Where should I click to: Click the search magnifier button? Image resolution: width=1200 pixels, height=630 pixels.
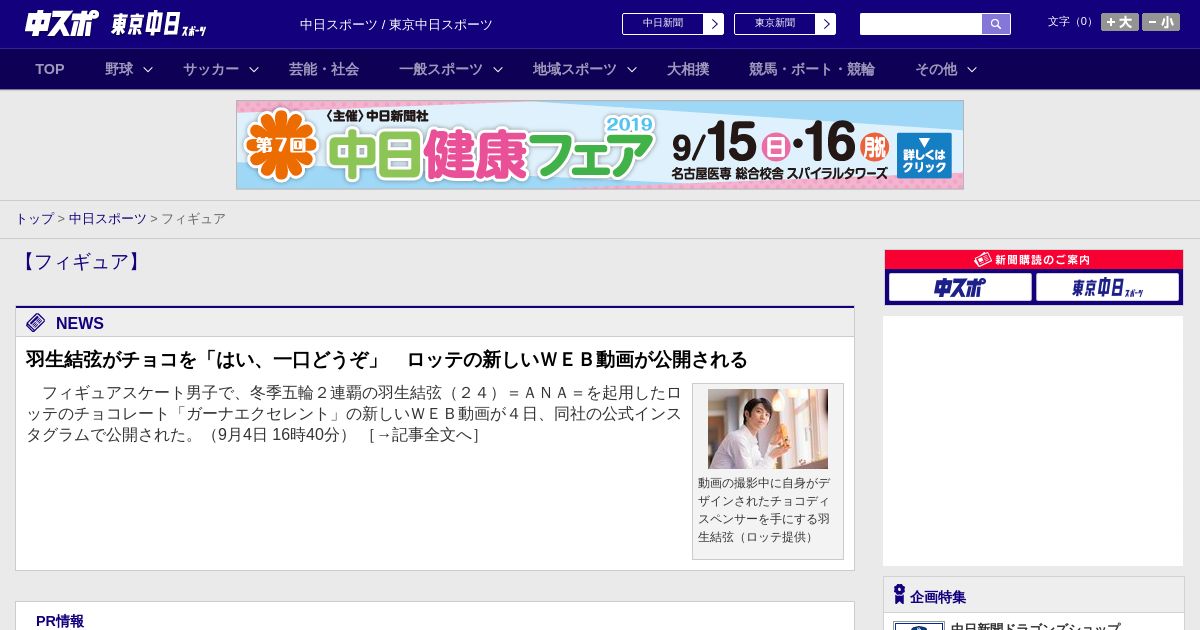coord(996,24)
